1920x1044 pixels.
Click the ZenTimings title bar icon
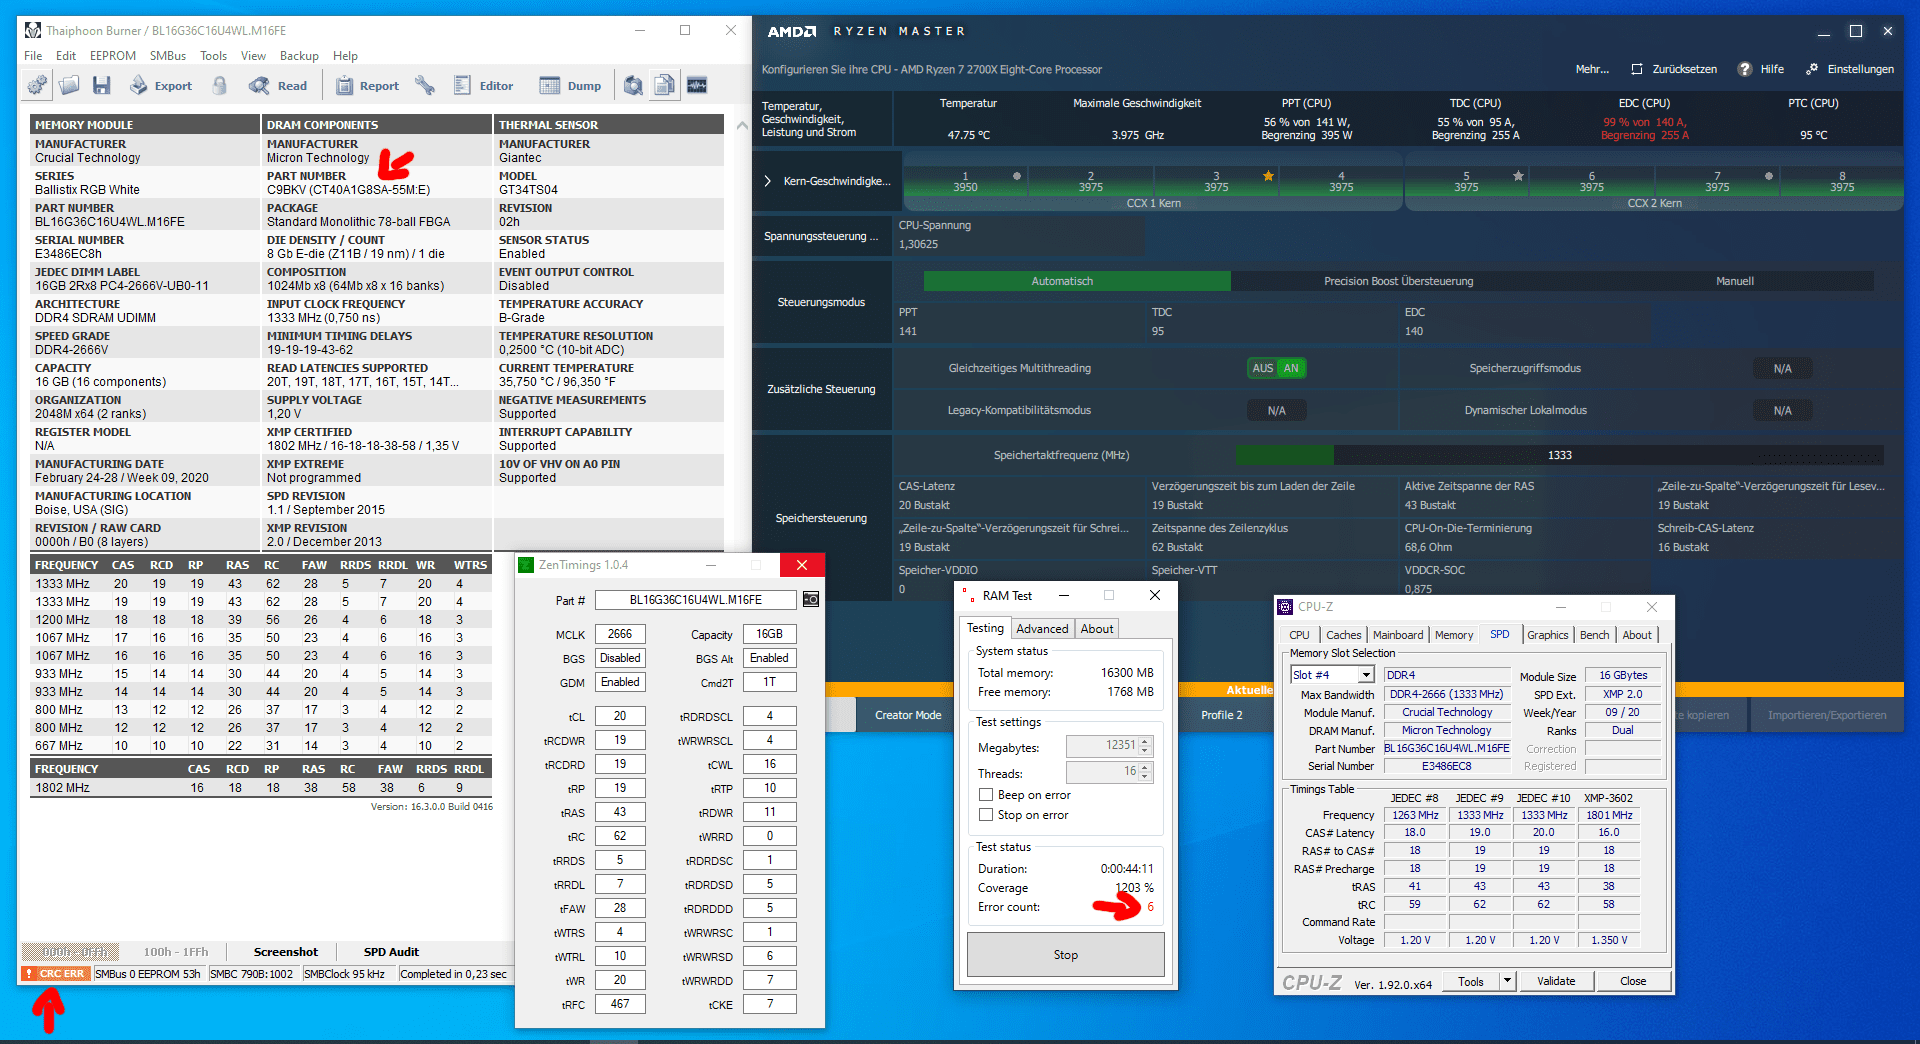click(x=527, y=565)
